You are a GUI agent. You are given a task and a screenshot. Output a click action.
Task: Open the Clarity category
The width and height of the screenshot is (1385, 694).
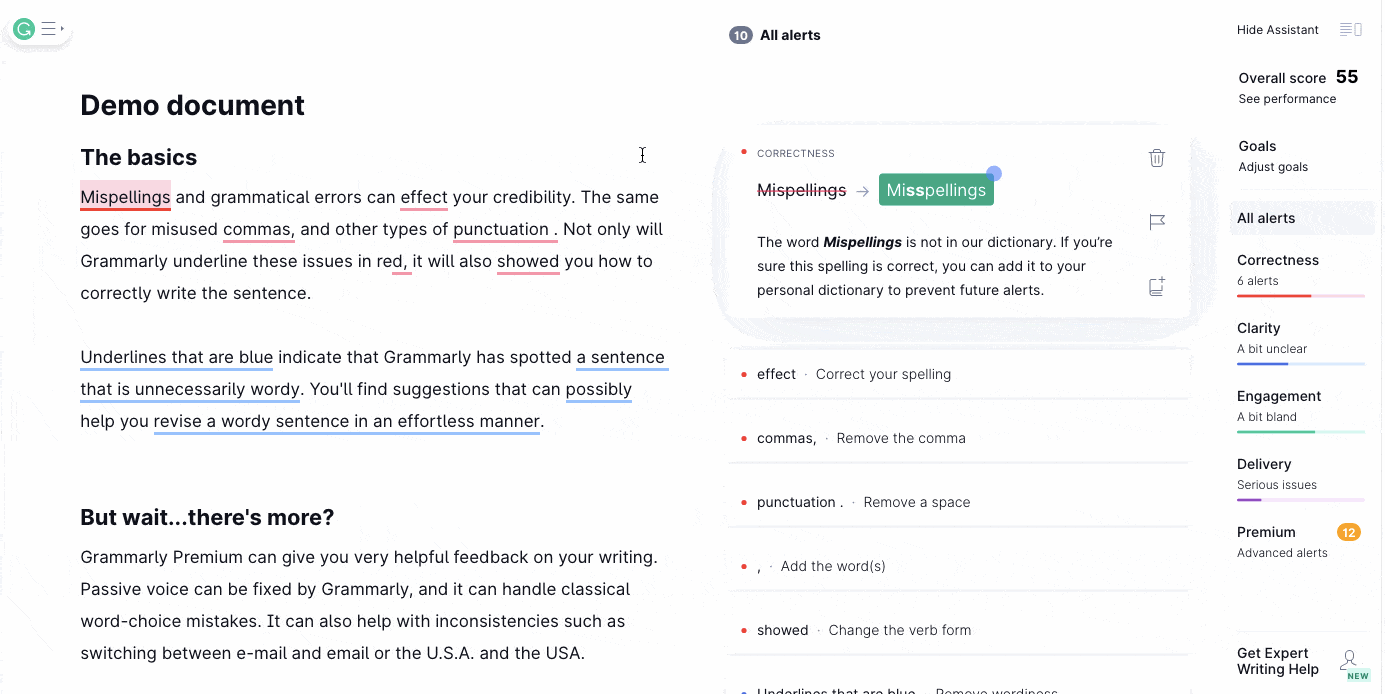(x=1259, y=328)
